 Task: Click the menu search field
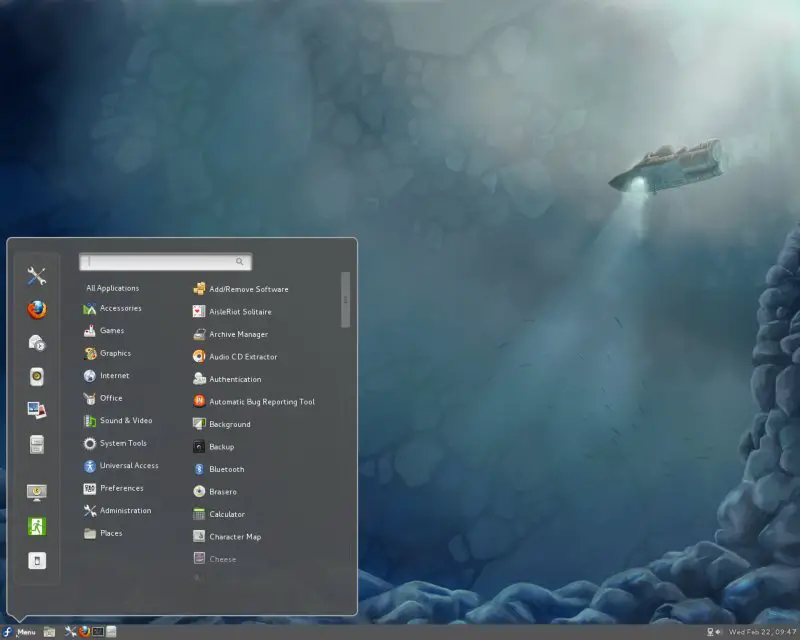(165, 261)
